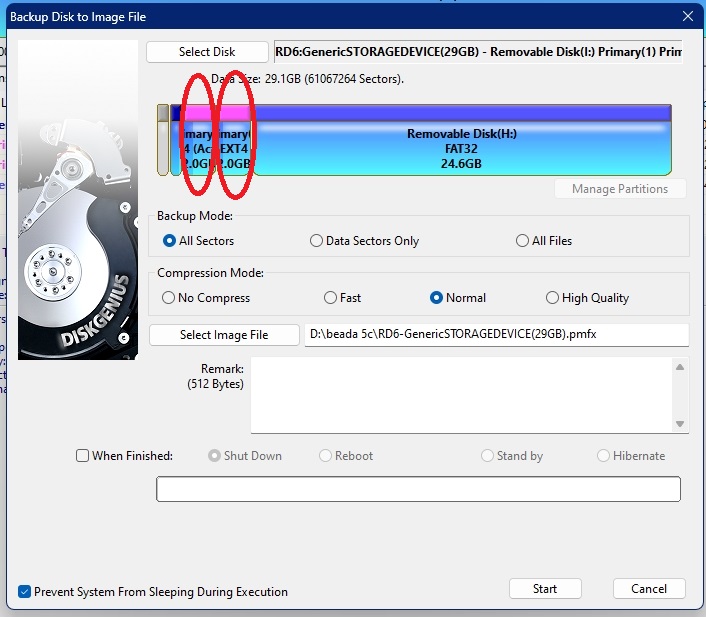
Task: Cancel the backup dialog
Action: [x=648, y=588]
